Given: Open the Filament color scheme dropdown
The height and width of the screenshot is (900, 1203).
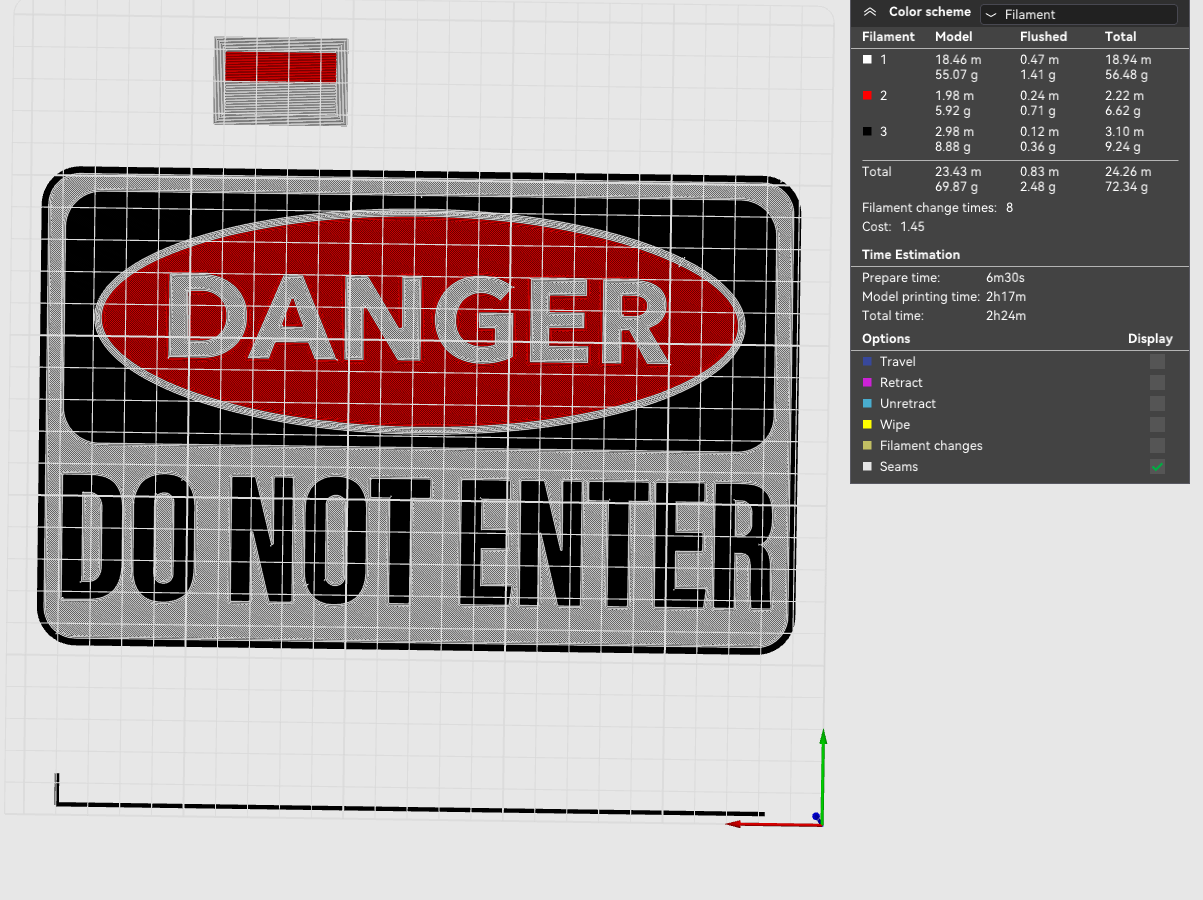Looking at the screenshot, I should pos(1078,14).
